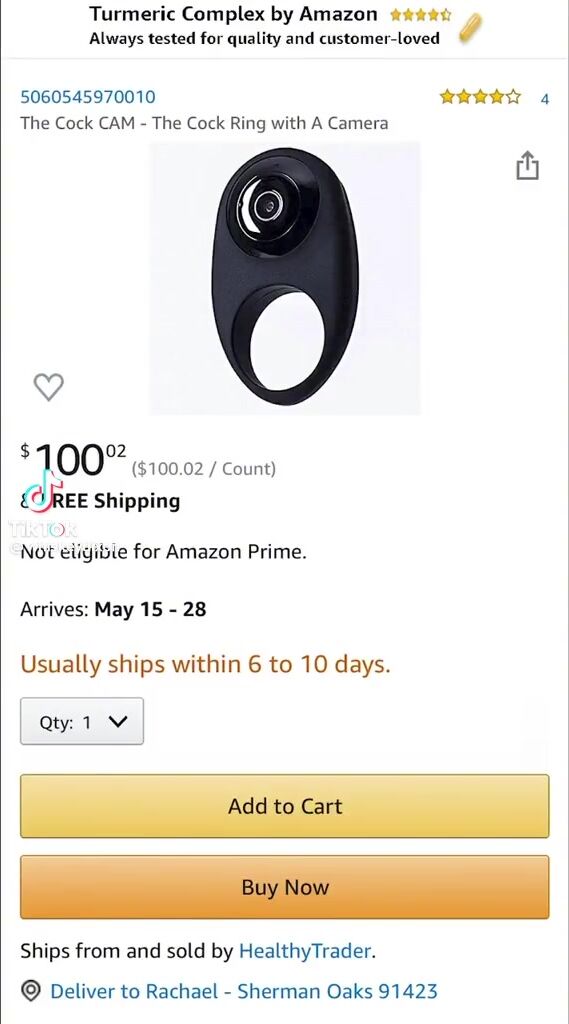Click the Qty dropdown chevron arrow

(118, 722)
